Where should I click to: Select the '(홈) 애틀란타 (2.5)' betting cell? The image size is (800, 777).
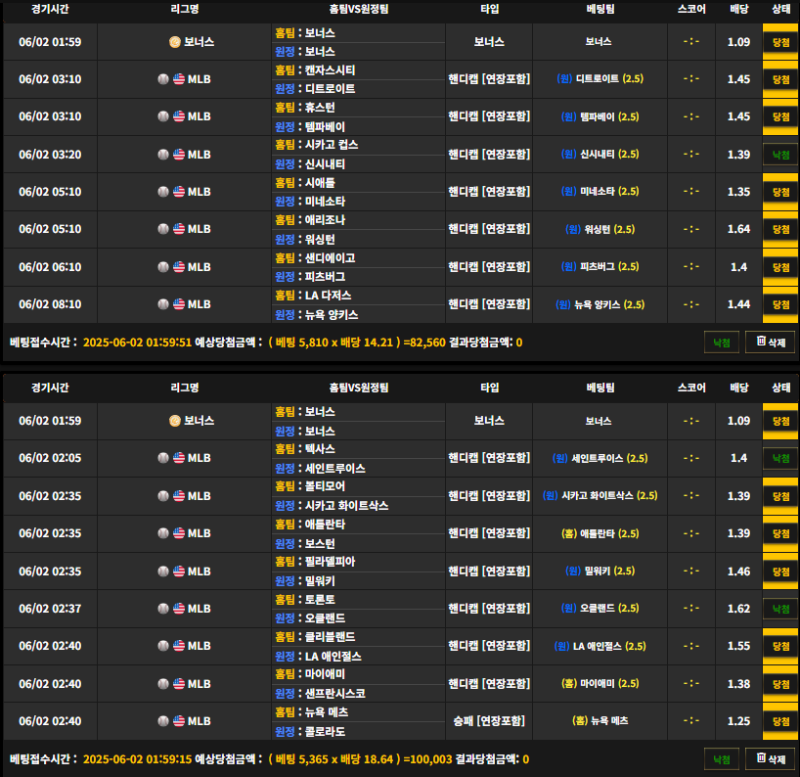600,534
